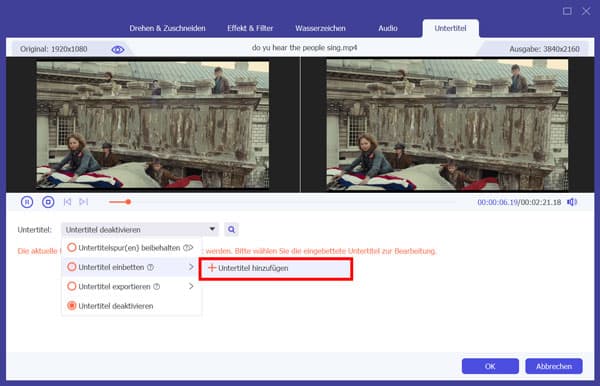This screenshot has width=600, height=386.
Task: Click the Abbrechen button
Action: click(554, 366)
